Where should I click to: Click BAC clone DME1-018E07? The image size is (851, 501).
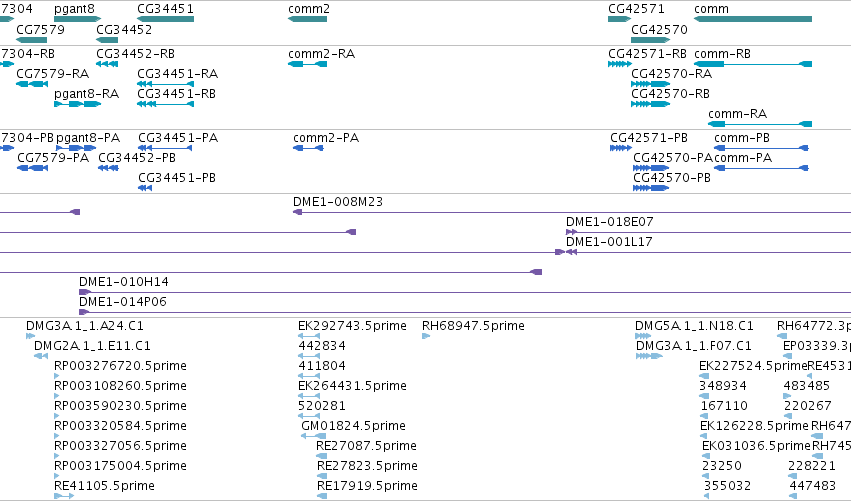point(708,232)
